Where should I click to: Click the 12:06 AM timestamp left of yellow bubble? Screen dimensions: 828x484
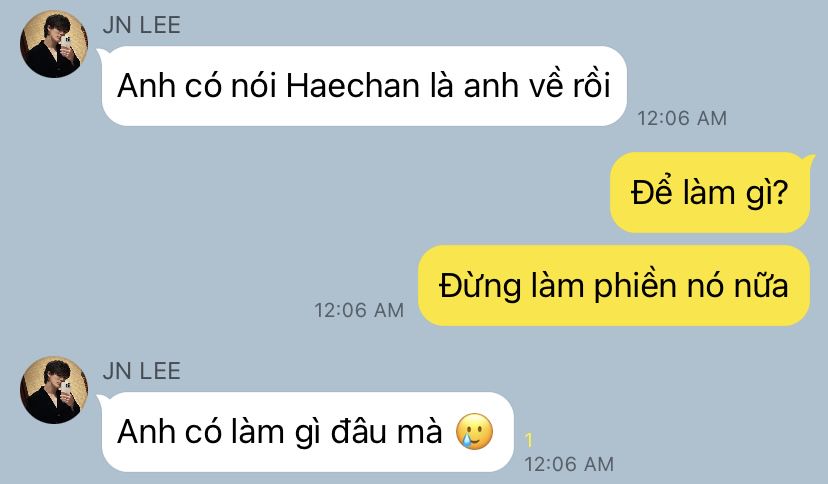(359, 310)
